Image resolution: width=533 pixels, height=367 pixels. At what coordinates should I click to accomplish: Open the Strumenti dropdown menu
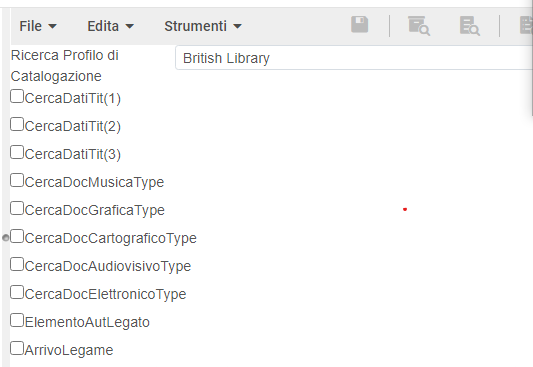203,26
